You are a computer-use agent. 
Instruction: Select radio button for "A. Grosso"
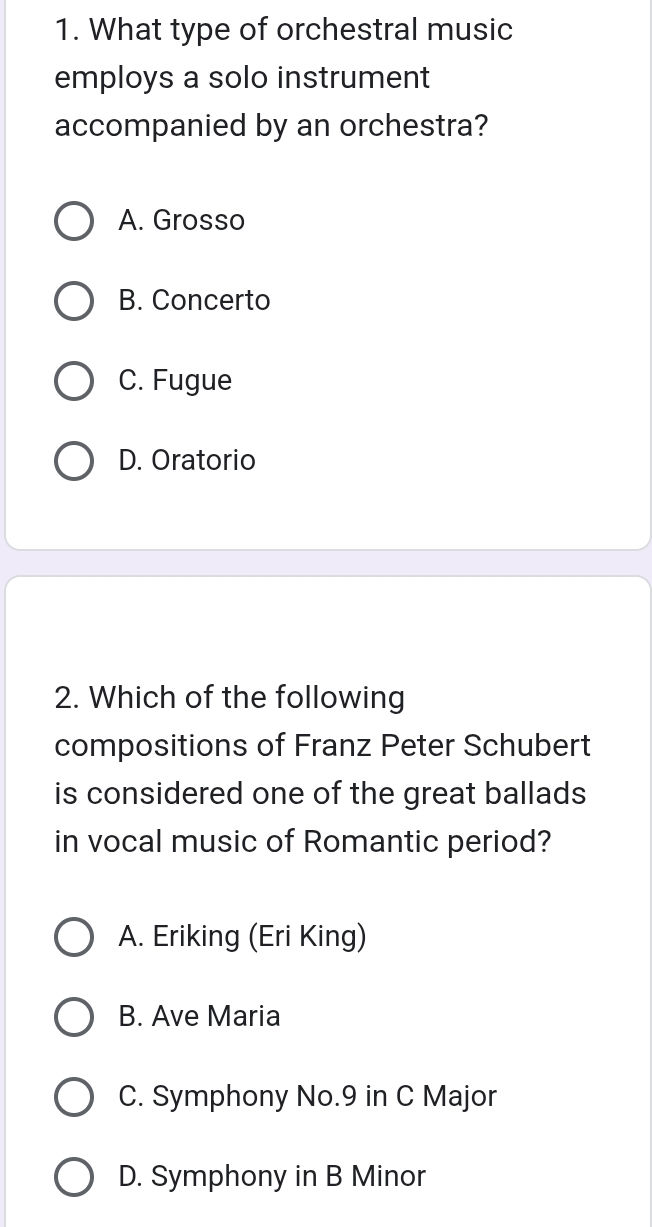pos(74,221)
